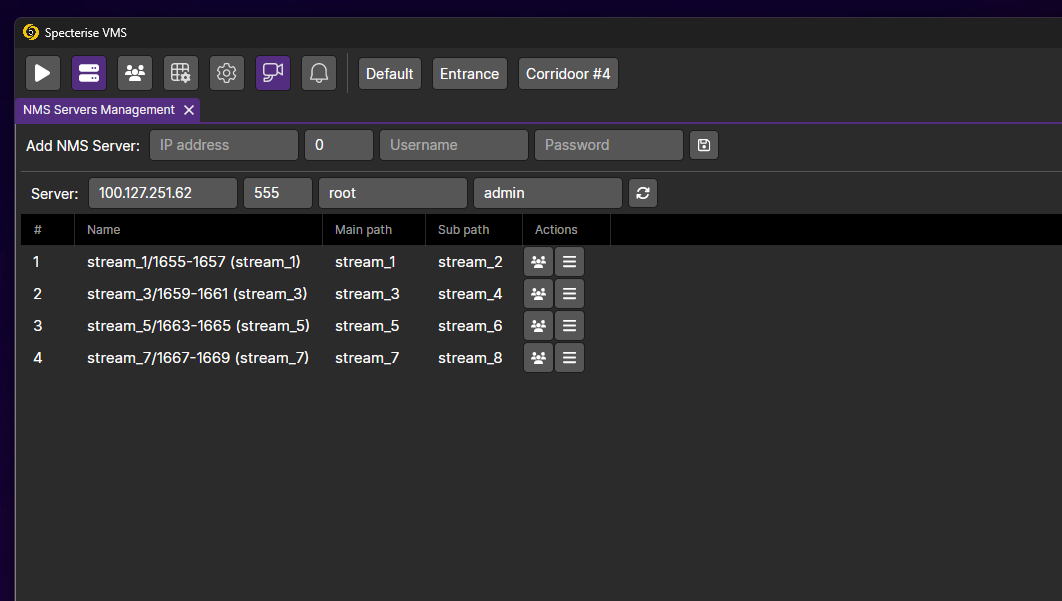Click the Sub path column header
The height and width of the screenshot is (601, 1062).
(x=474, y=230)
